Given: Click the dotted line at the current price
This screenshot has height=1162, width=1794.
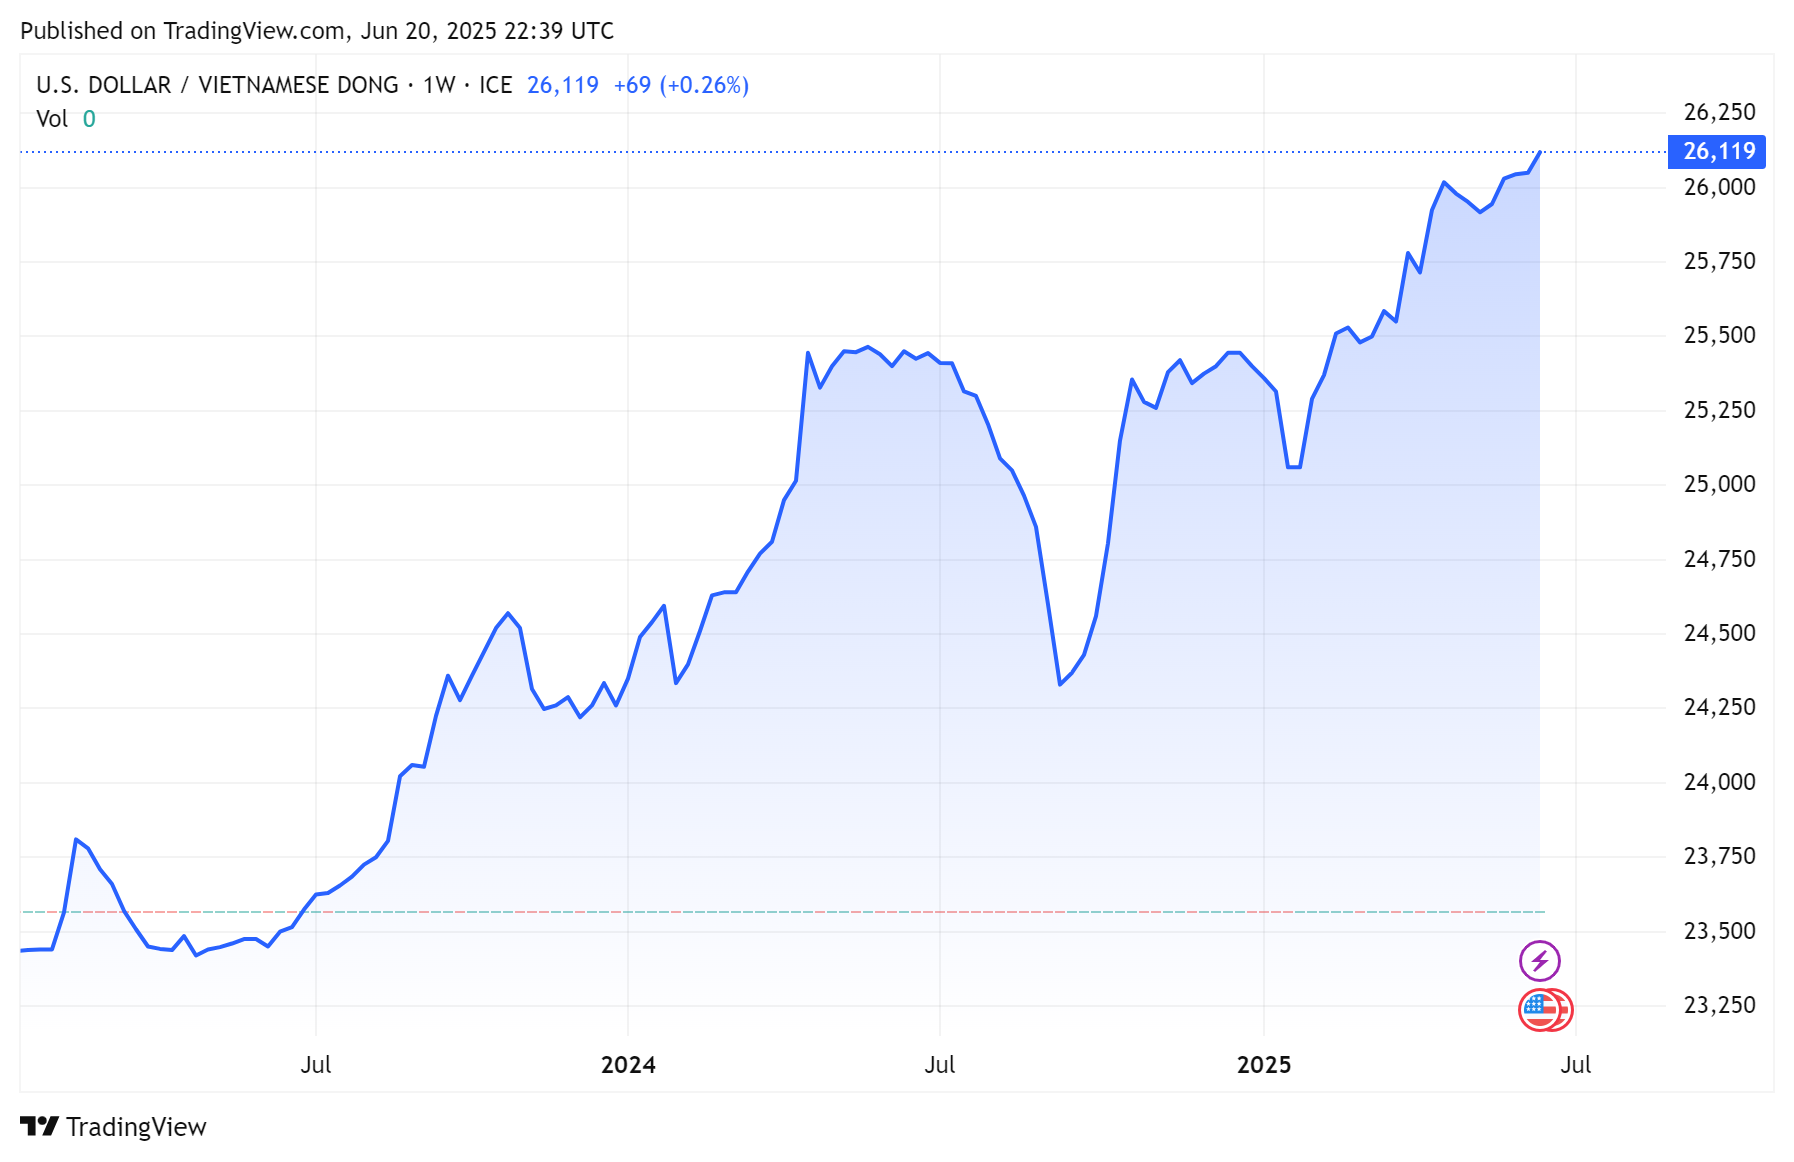Looking at the screenshot, I should coord(800,151).
